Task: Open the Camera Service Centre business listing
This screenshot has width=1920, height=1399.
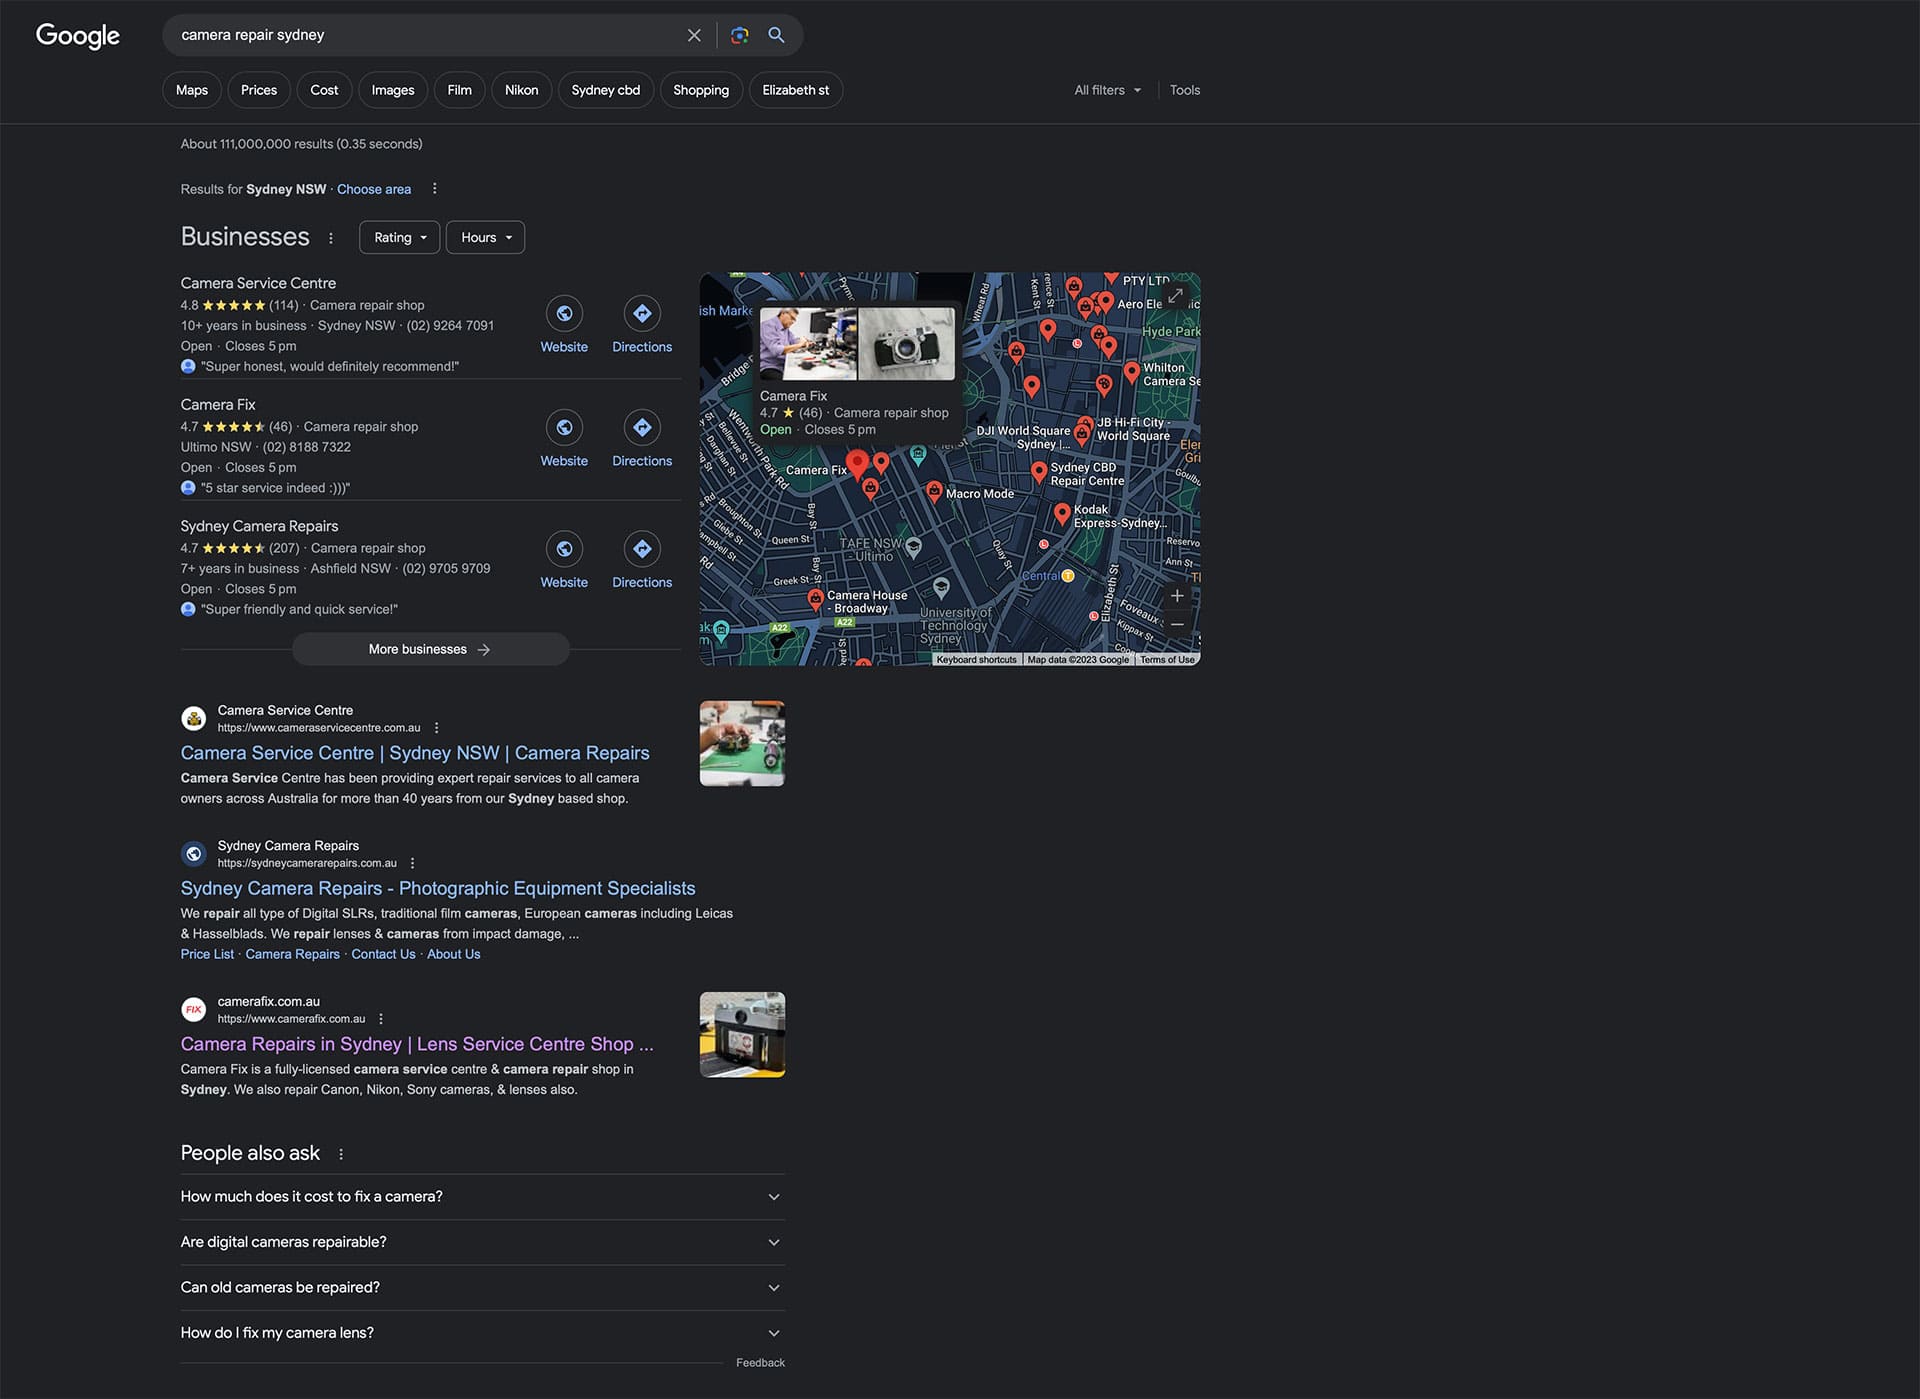Action: [x=258, y=283]
